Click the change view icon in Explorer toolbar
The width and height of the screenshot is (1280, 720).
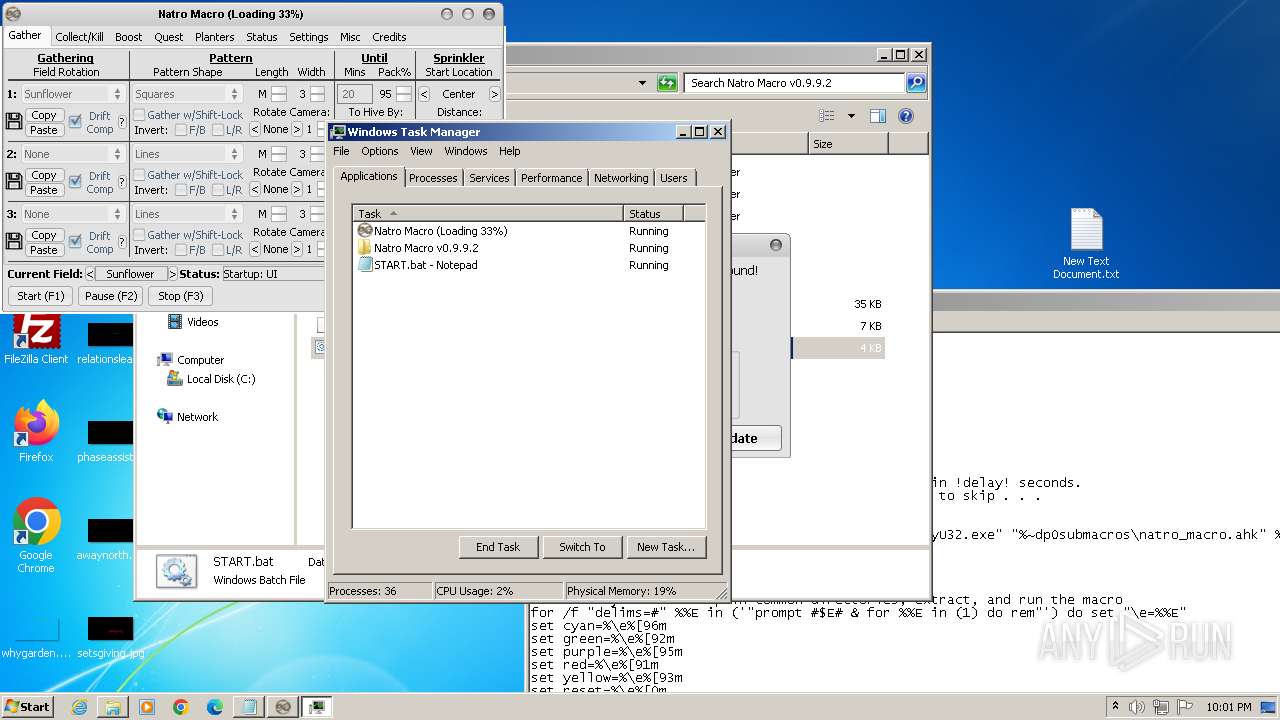pyautogui.click(x=828, y=116)
